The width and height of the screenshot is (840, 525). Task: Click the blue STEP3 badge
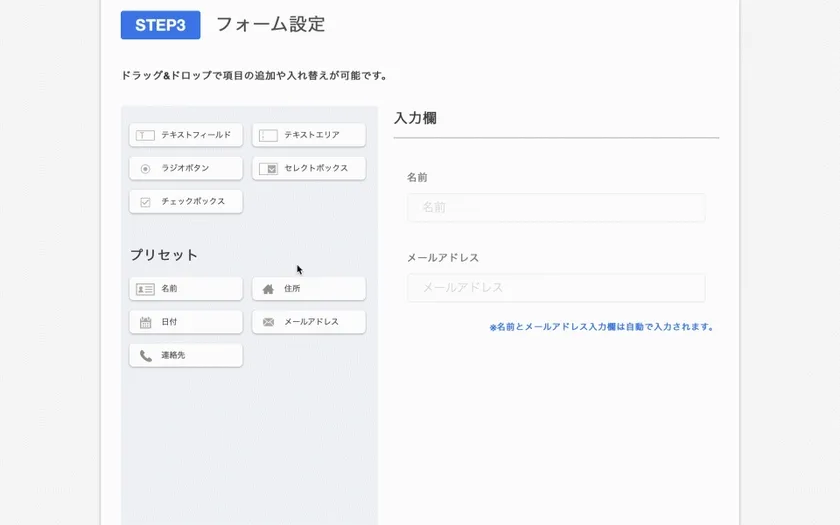[160, 25]
